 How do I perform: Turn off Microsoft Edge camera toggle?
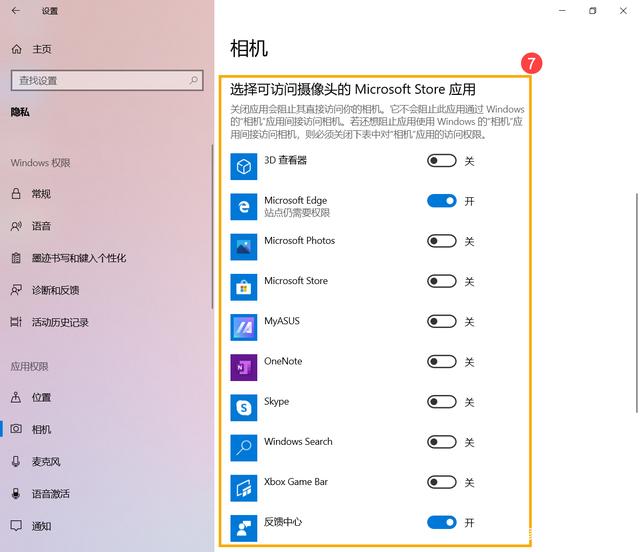(x=442, y=201)
